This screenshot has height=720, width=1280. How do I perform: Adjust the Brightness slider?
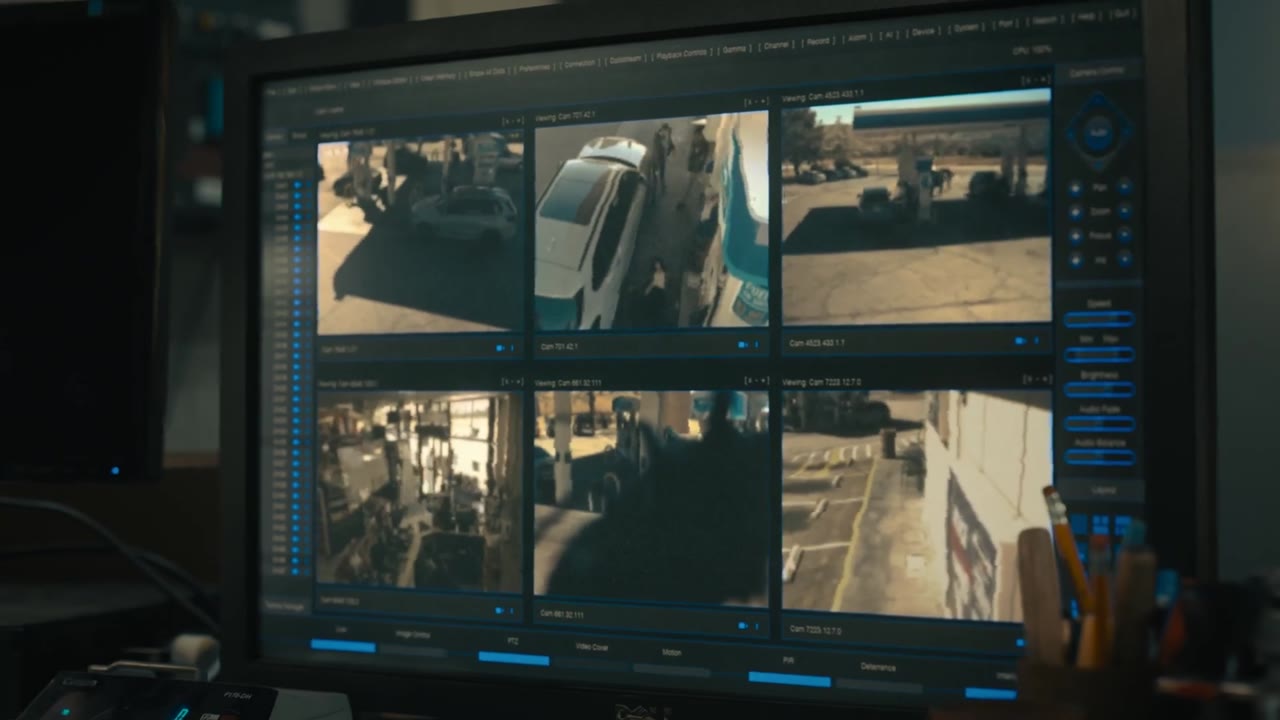click(x=1099, y=389)
